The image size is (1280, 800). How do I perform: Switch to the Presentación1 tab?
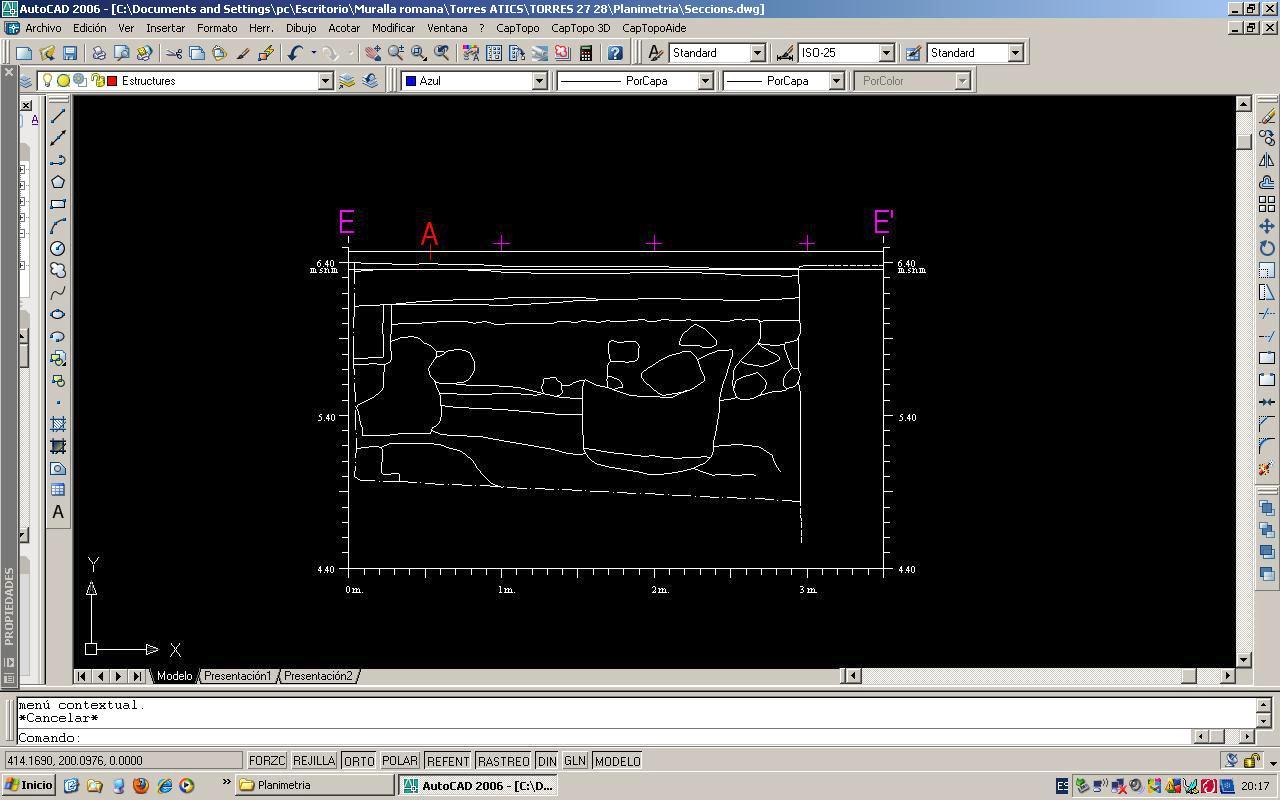(x=237, y=676)
